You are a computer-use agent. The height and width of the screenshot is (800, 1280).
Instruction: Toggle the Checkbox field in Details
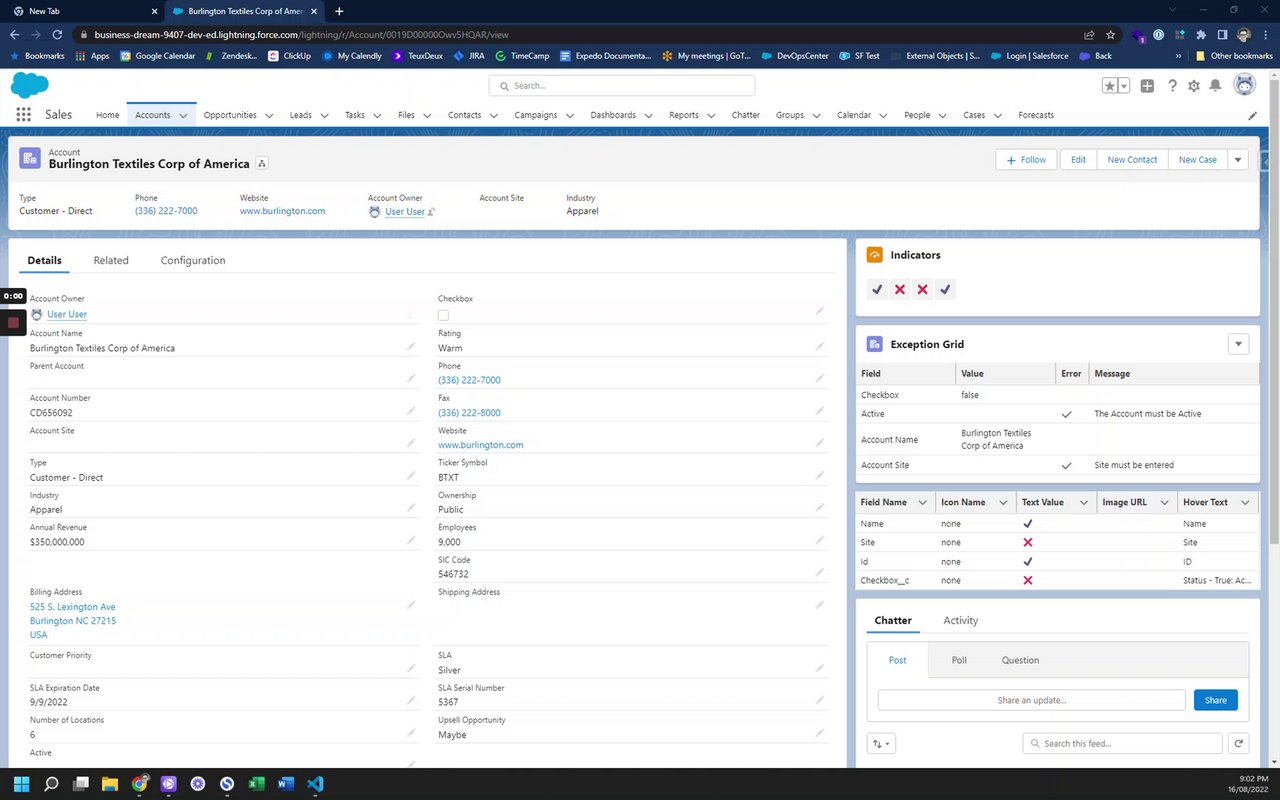(443, 315)
